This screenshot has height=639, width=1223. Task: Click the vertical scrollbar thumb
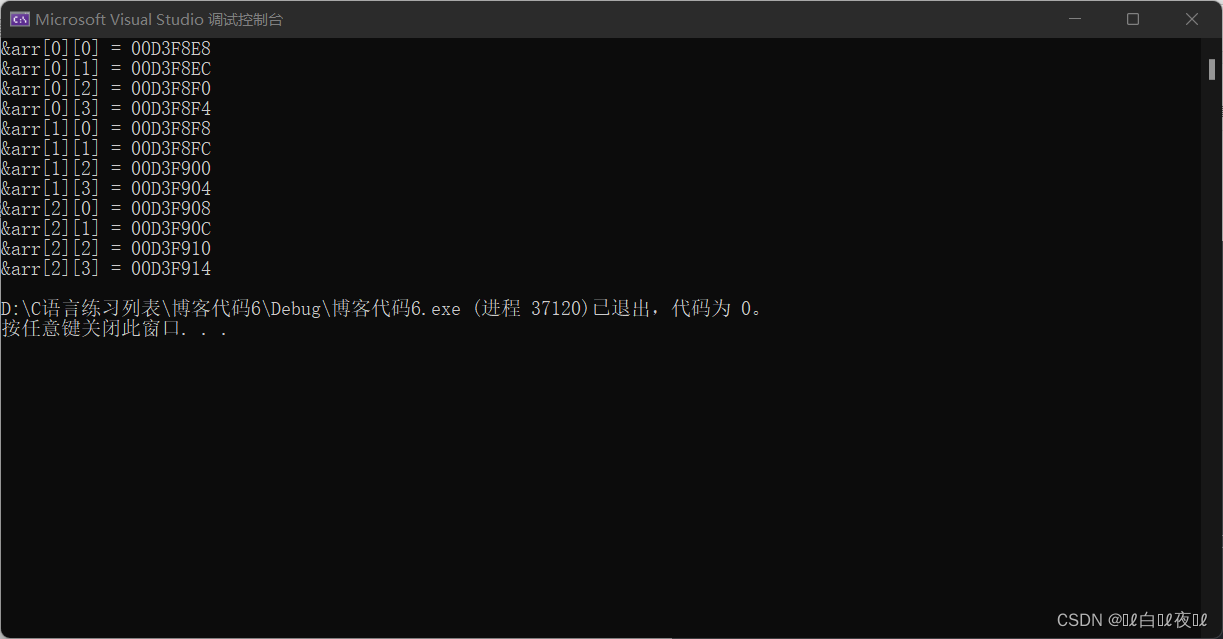[x=1211, y=69]
